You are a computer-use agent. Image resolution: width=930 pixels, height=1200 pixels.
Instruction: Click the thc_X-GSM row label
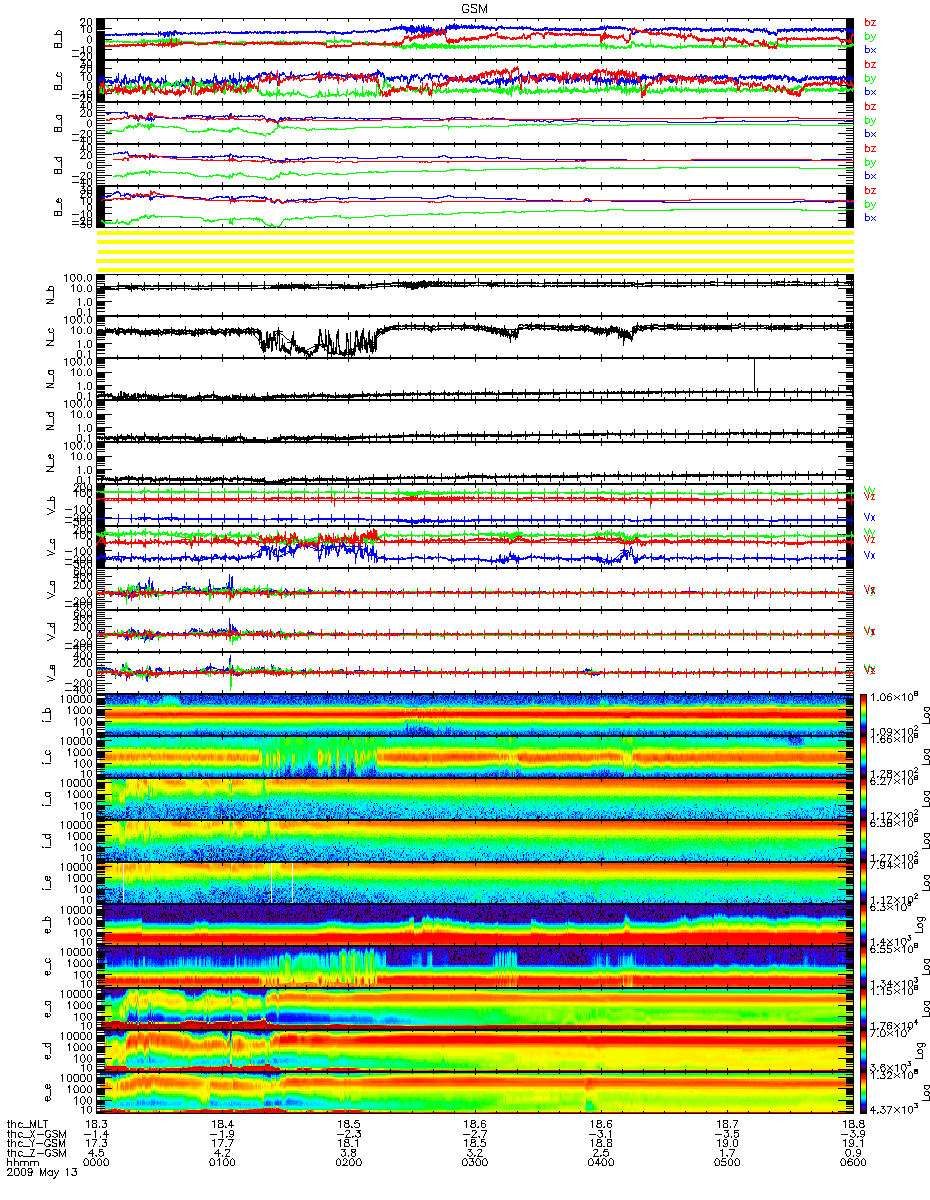click(37, 1134)
